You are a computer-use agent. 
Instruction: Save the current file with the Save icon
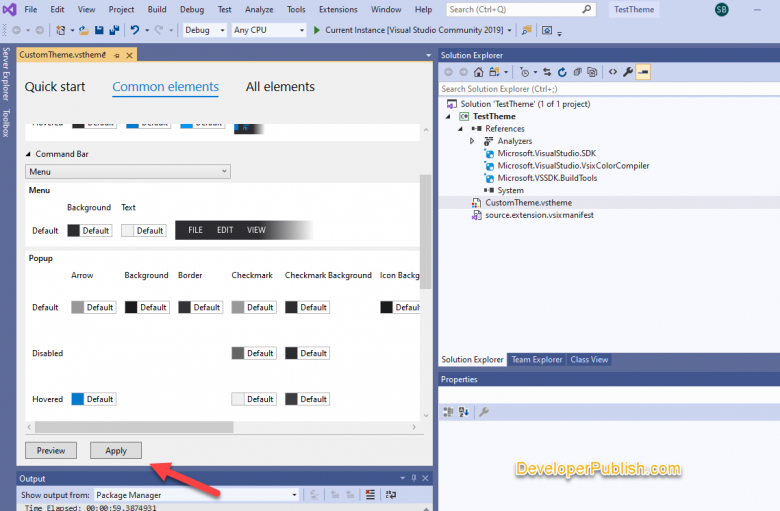click(99, 30)
